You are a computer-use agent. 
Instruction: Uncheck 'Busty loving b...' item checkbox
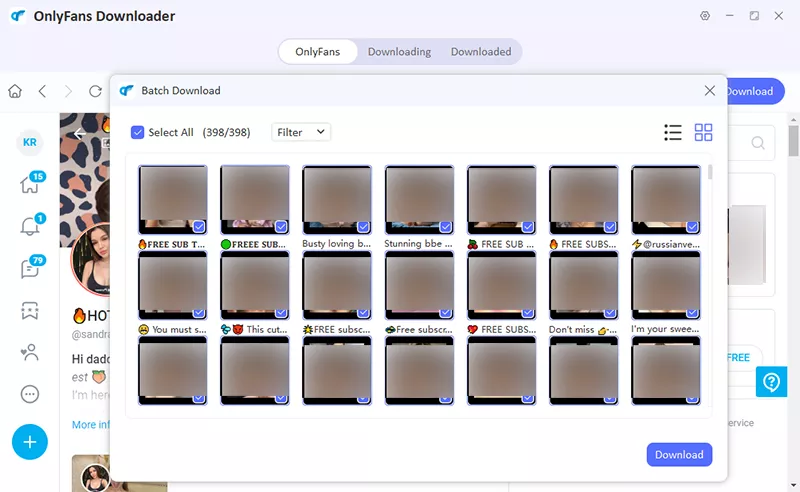tap(363, 226)
